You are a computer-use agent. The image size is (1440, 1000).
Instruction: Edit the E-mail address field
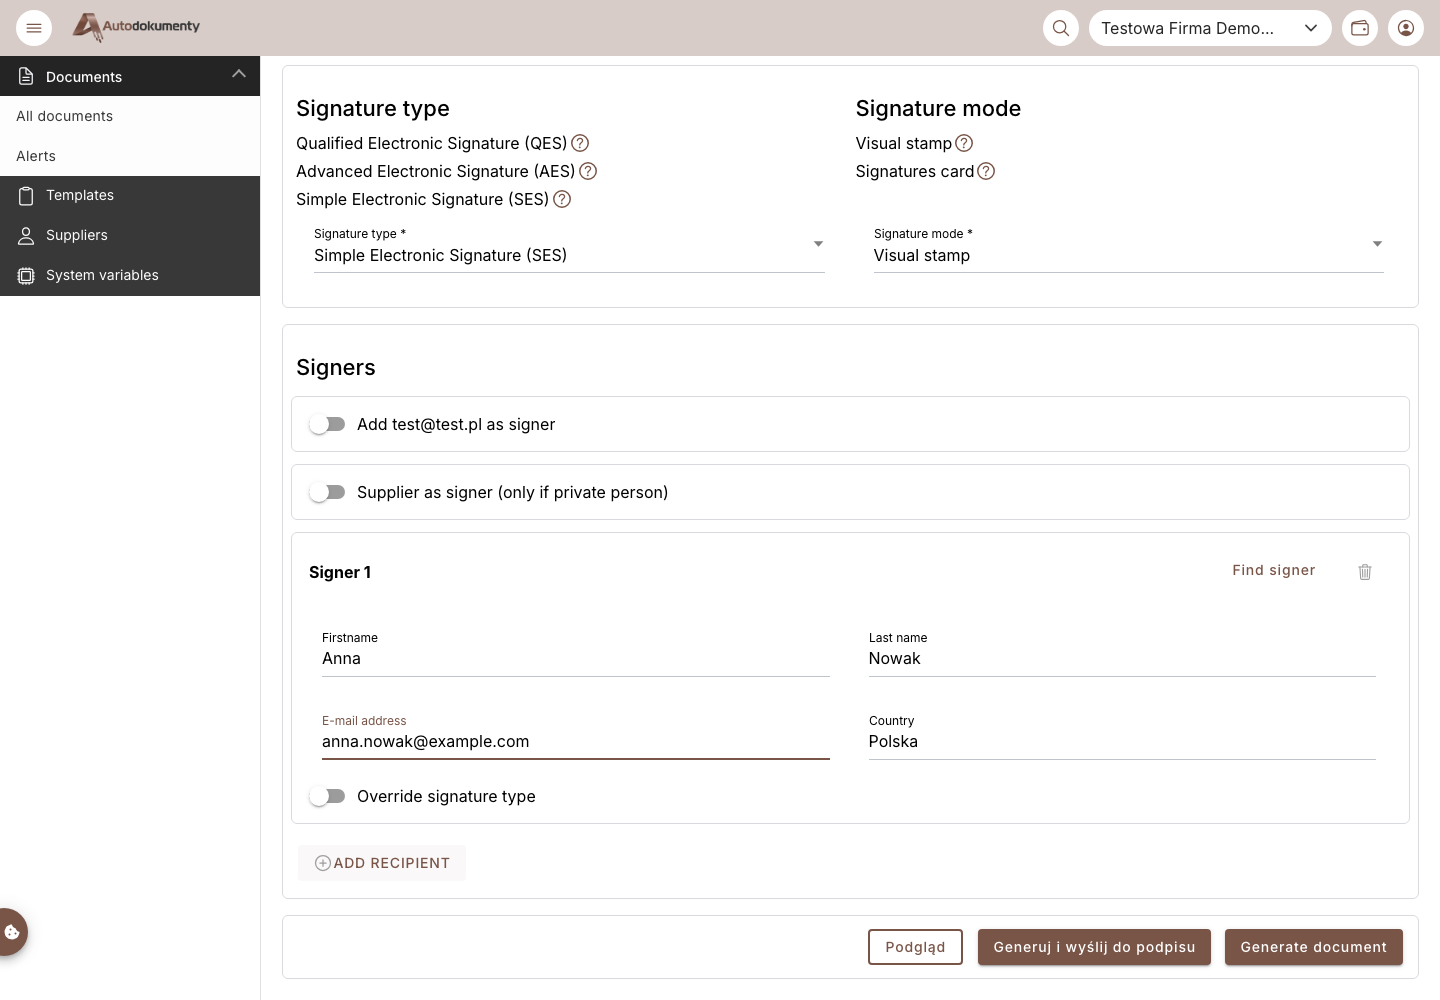click(576, 737)
